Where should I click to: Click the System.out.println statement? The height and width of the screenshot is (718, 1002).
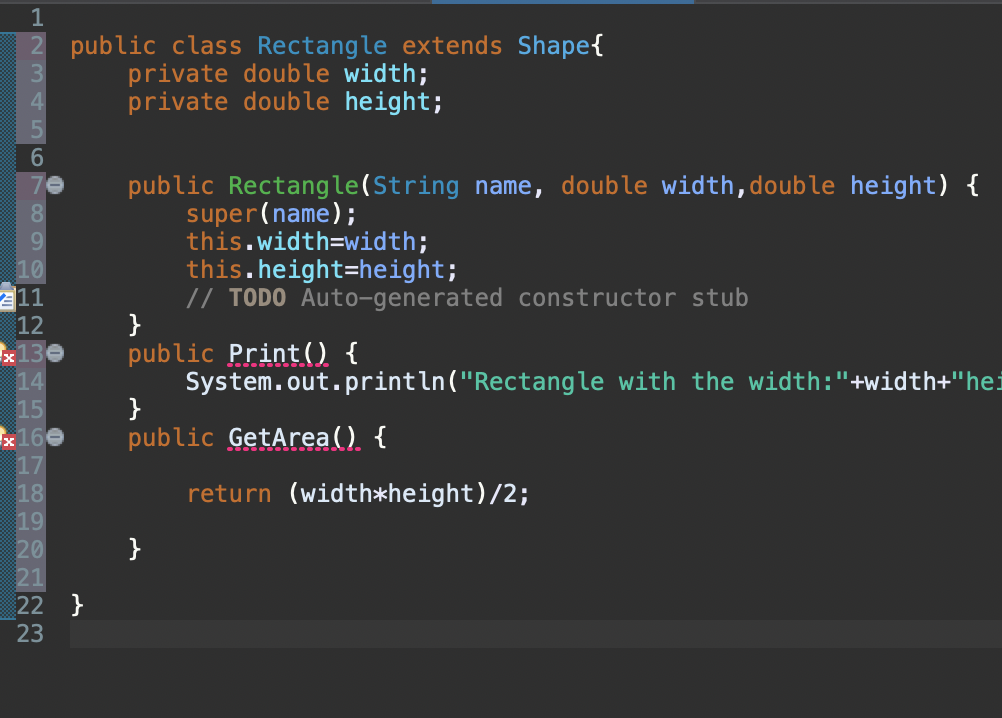pyautogui.click(x=300, y=381)
